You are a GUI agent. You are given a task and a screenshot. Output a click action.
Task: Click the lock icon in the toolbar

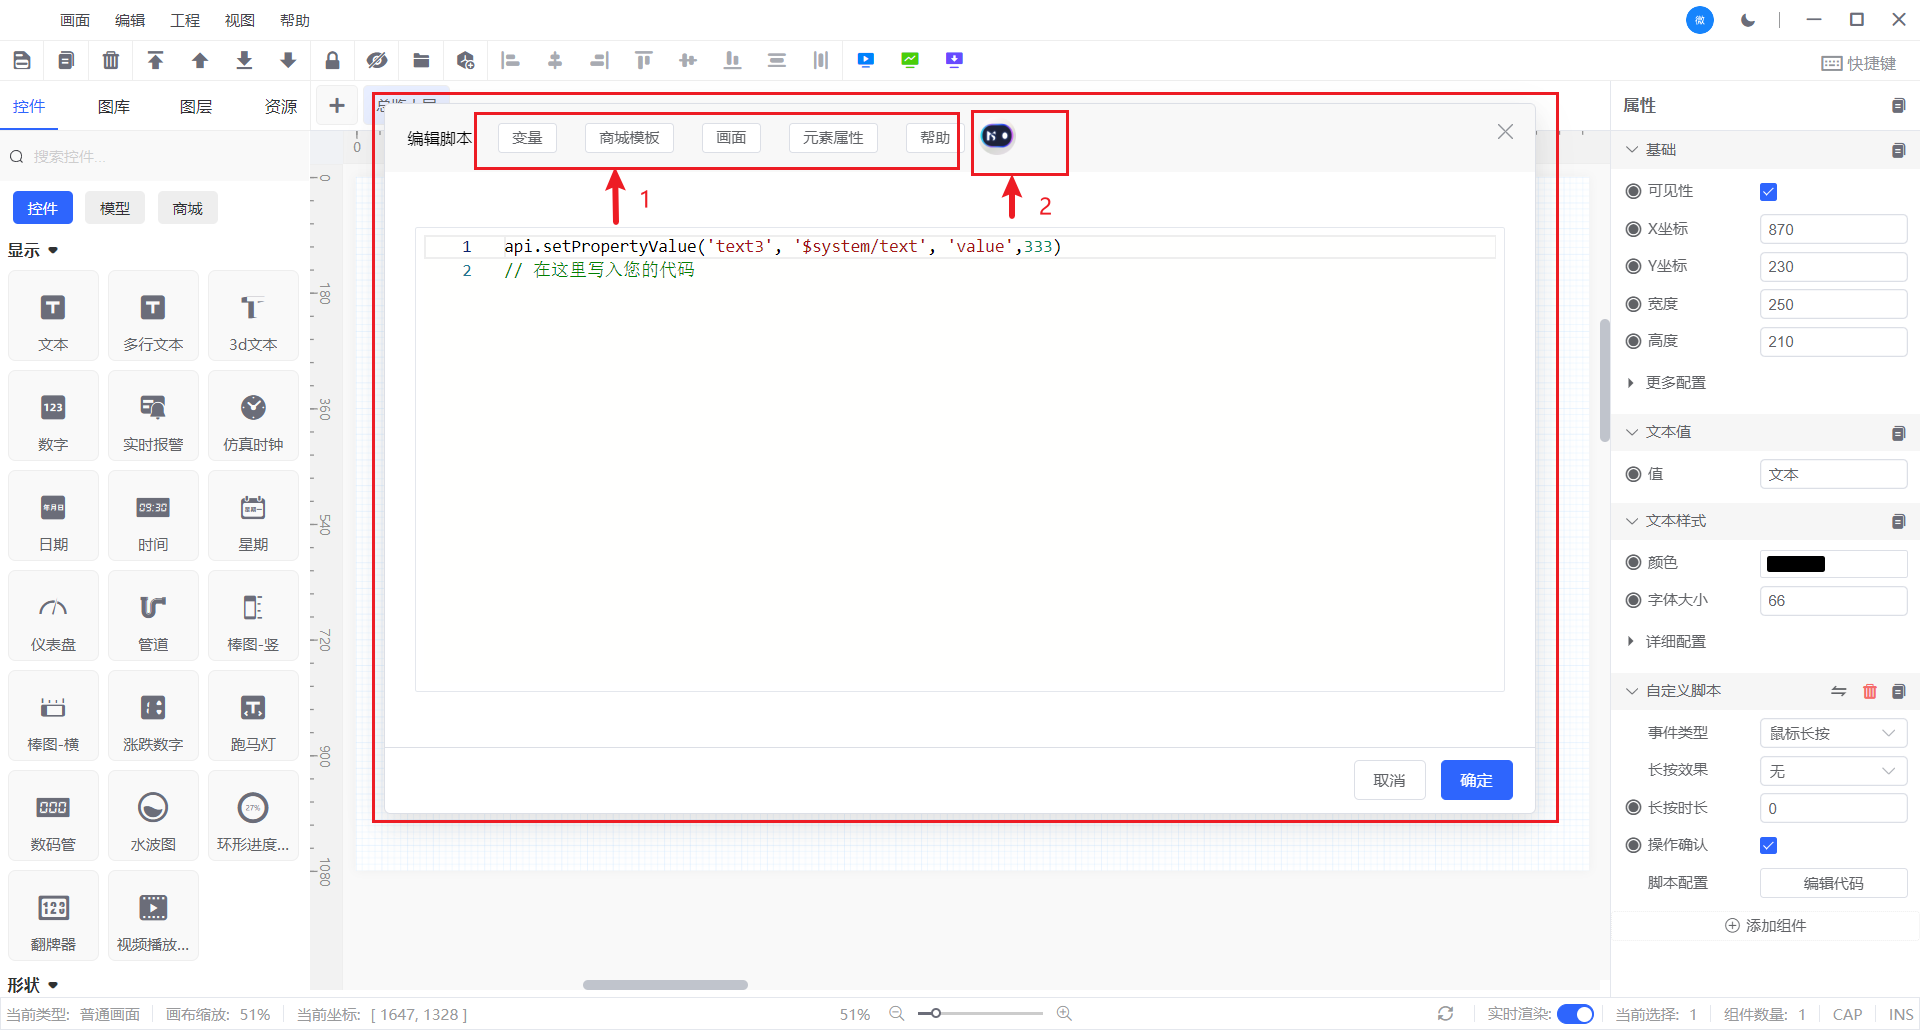click(x=332, y=61)
